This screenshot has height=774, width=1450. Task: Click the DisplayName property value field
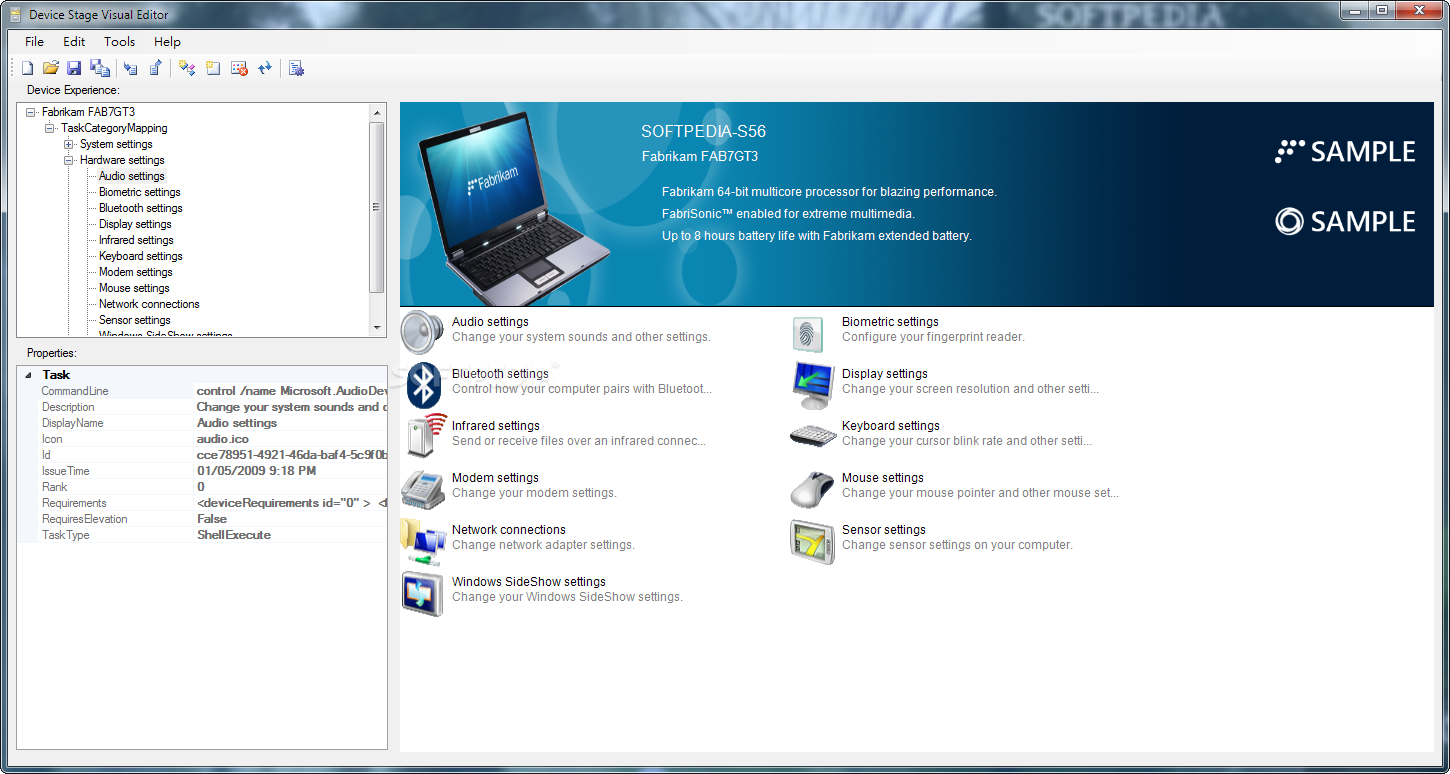[290, 423]
